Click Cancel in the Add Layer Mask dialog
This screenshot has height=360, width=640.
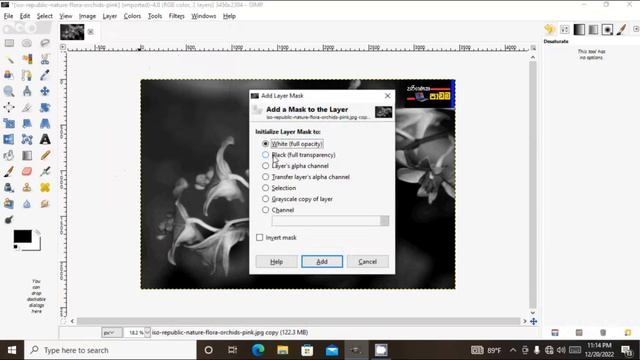click(367, 262)
